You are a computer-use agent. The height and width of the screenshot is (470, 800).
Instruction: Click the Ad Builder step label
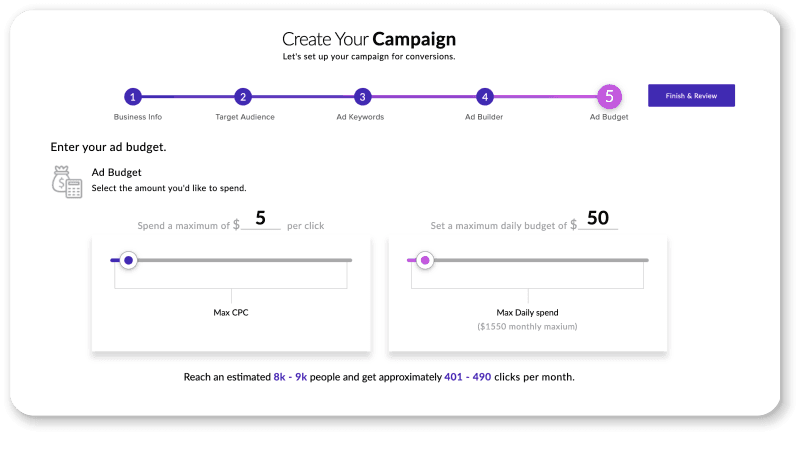484,117
